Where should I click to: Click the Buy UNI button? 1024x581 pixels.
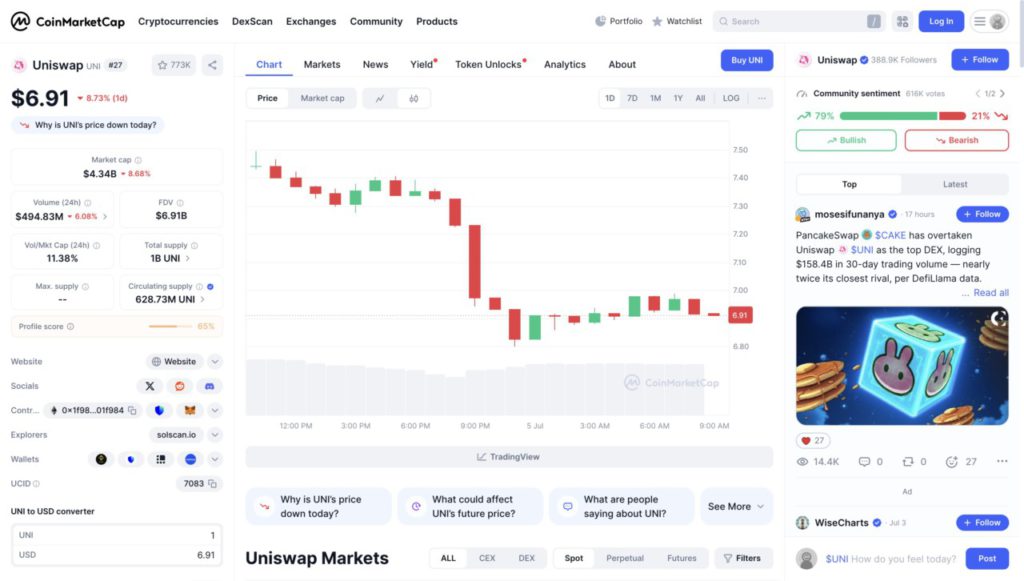(x=746, y=60)
